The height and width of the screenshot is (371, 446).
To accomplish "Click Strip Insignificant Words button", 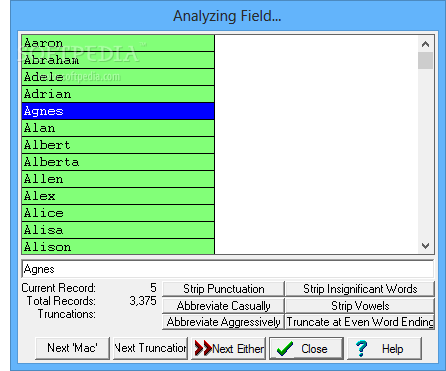I will click(360, 289).
